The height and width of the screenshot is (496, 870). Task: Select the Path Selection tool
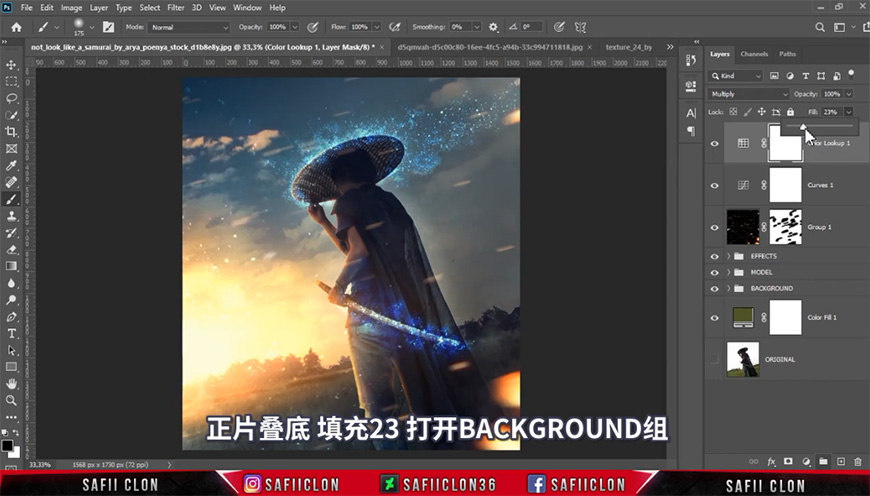pyautogui.click(x=11, y=350)
